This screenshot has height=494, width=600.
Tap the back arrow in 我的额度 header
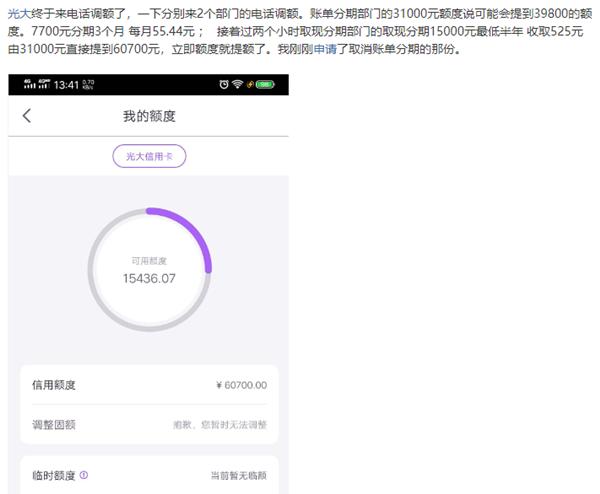pyautogui.click(x=26, y=116)
